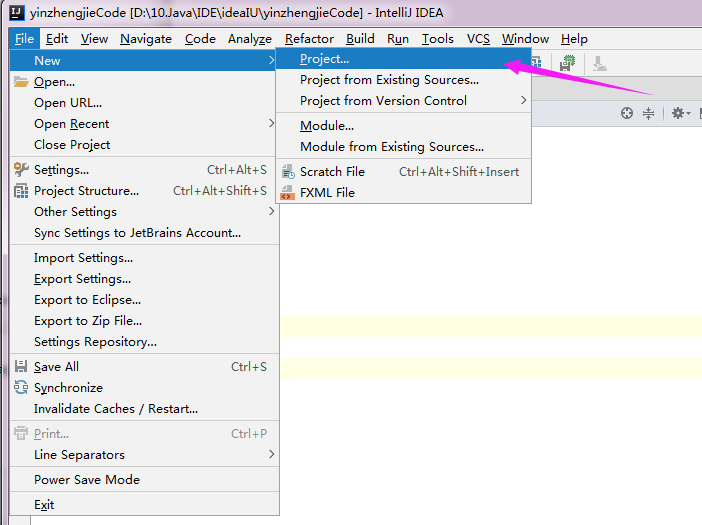Choose Export Settings...
702x525 pixels.
click(144, 279)
